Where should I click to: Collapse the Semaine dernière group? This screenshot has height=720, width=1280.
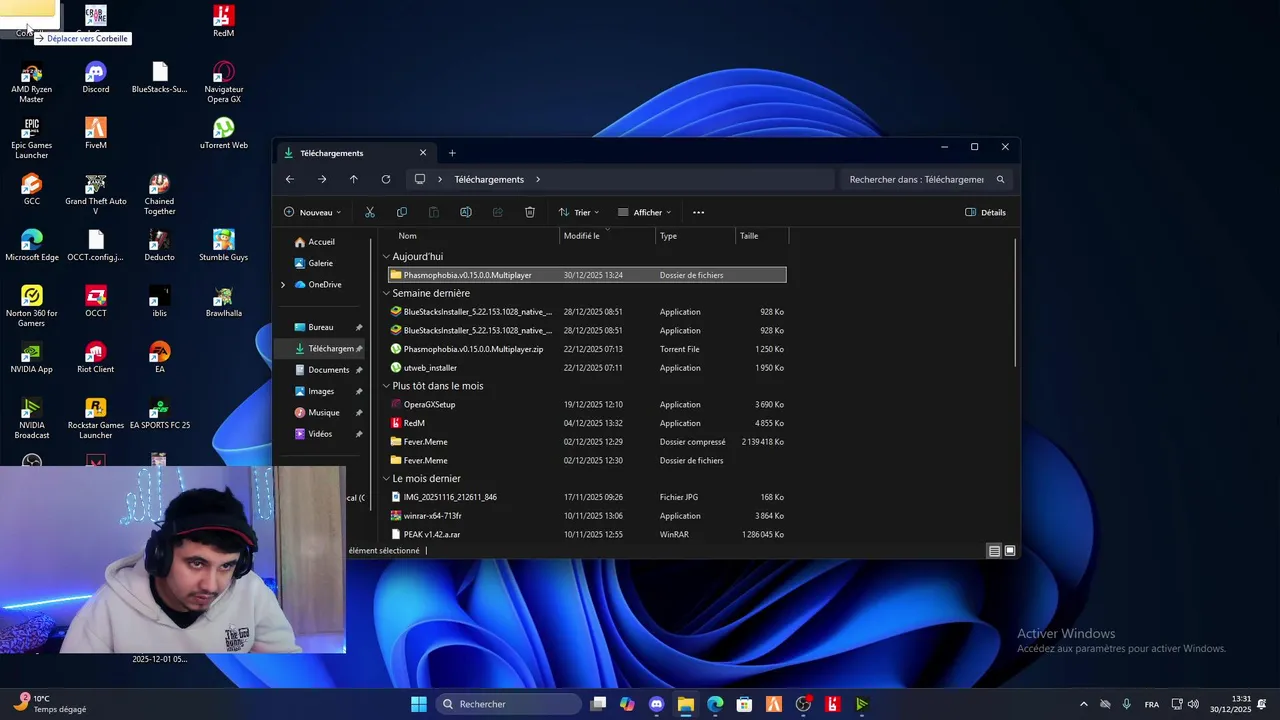pyautogui.click(x=387, y=294)
